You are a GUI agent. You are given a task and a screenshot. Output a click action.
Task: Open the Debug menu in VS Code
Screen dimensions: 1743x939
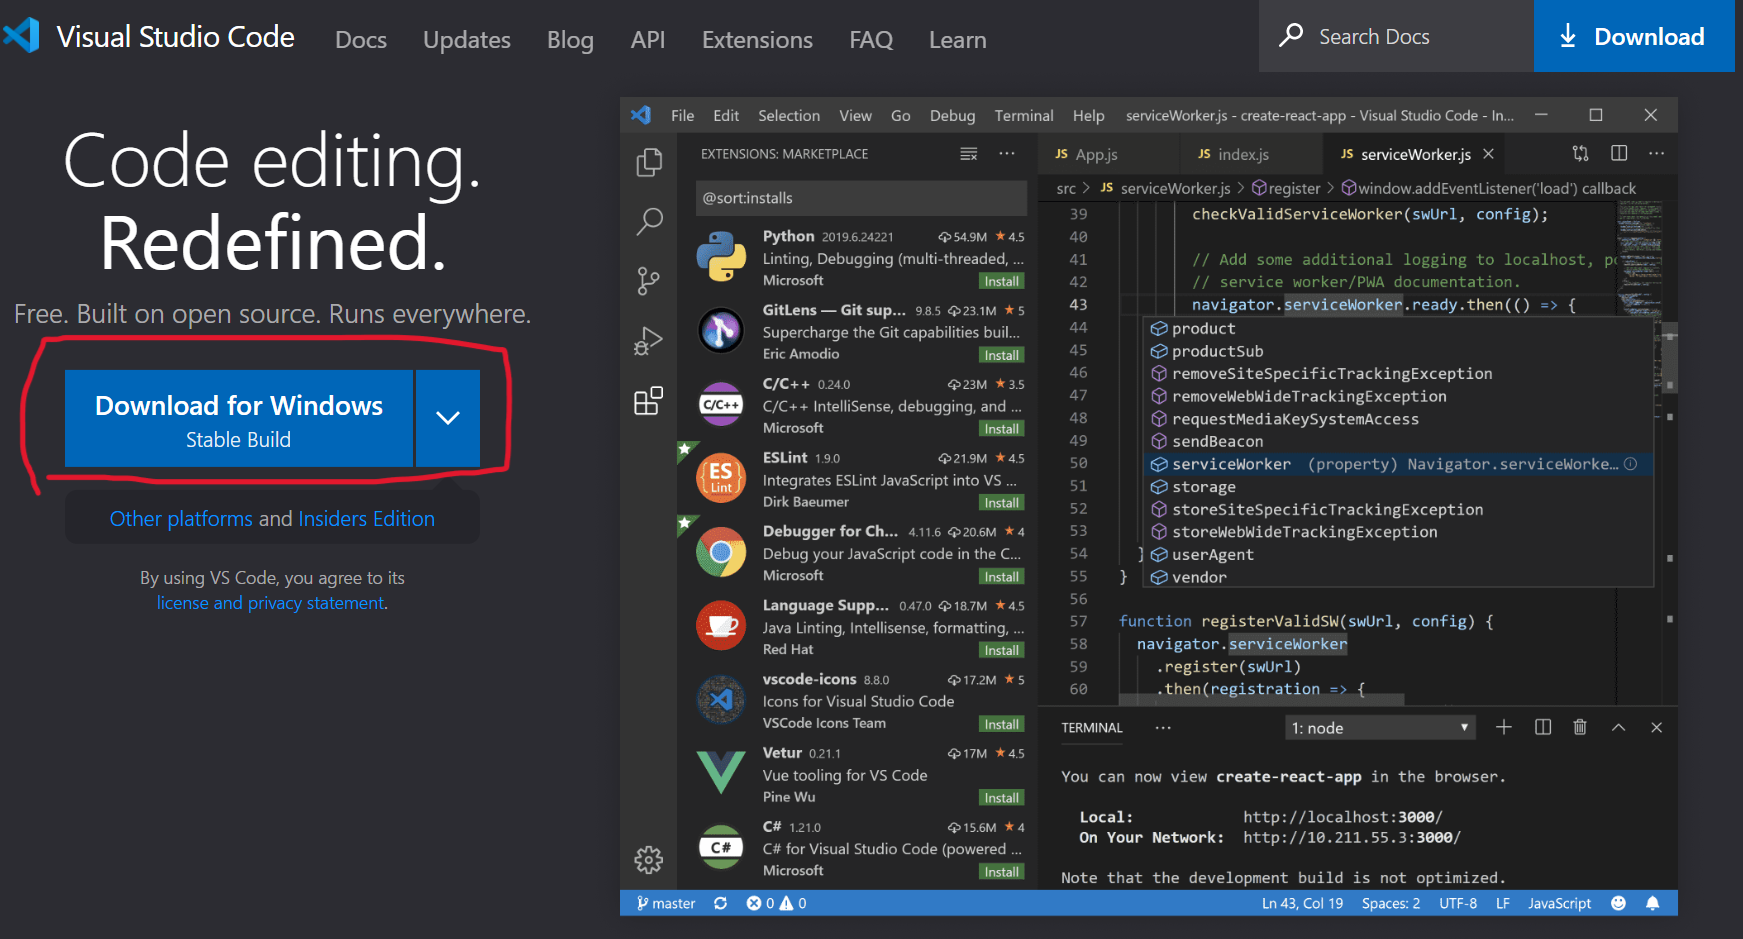click(x=952, y=116)
